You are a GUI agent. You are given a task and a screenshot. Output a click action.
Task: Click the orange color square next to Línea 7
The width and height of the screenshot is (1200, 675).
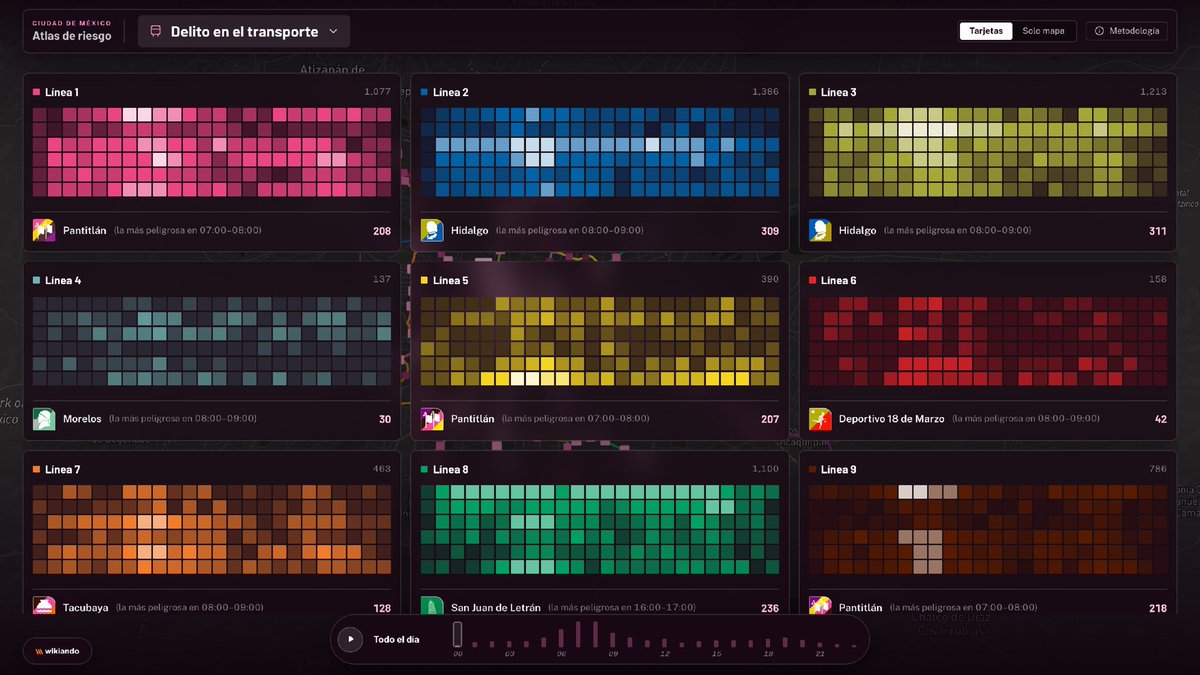tap(37, 469)
